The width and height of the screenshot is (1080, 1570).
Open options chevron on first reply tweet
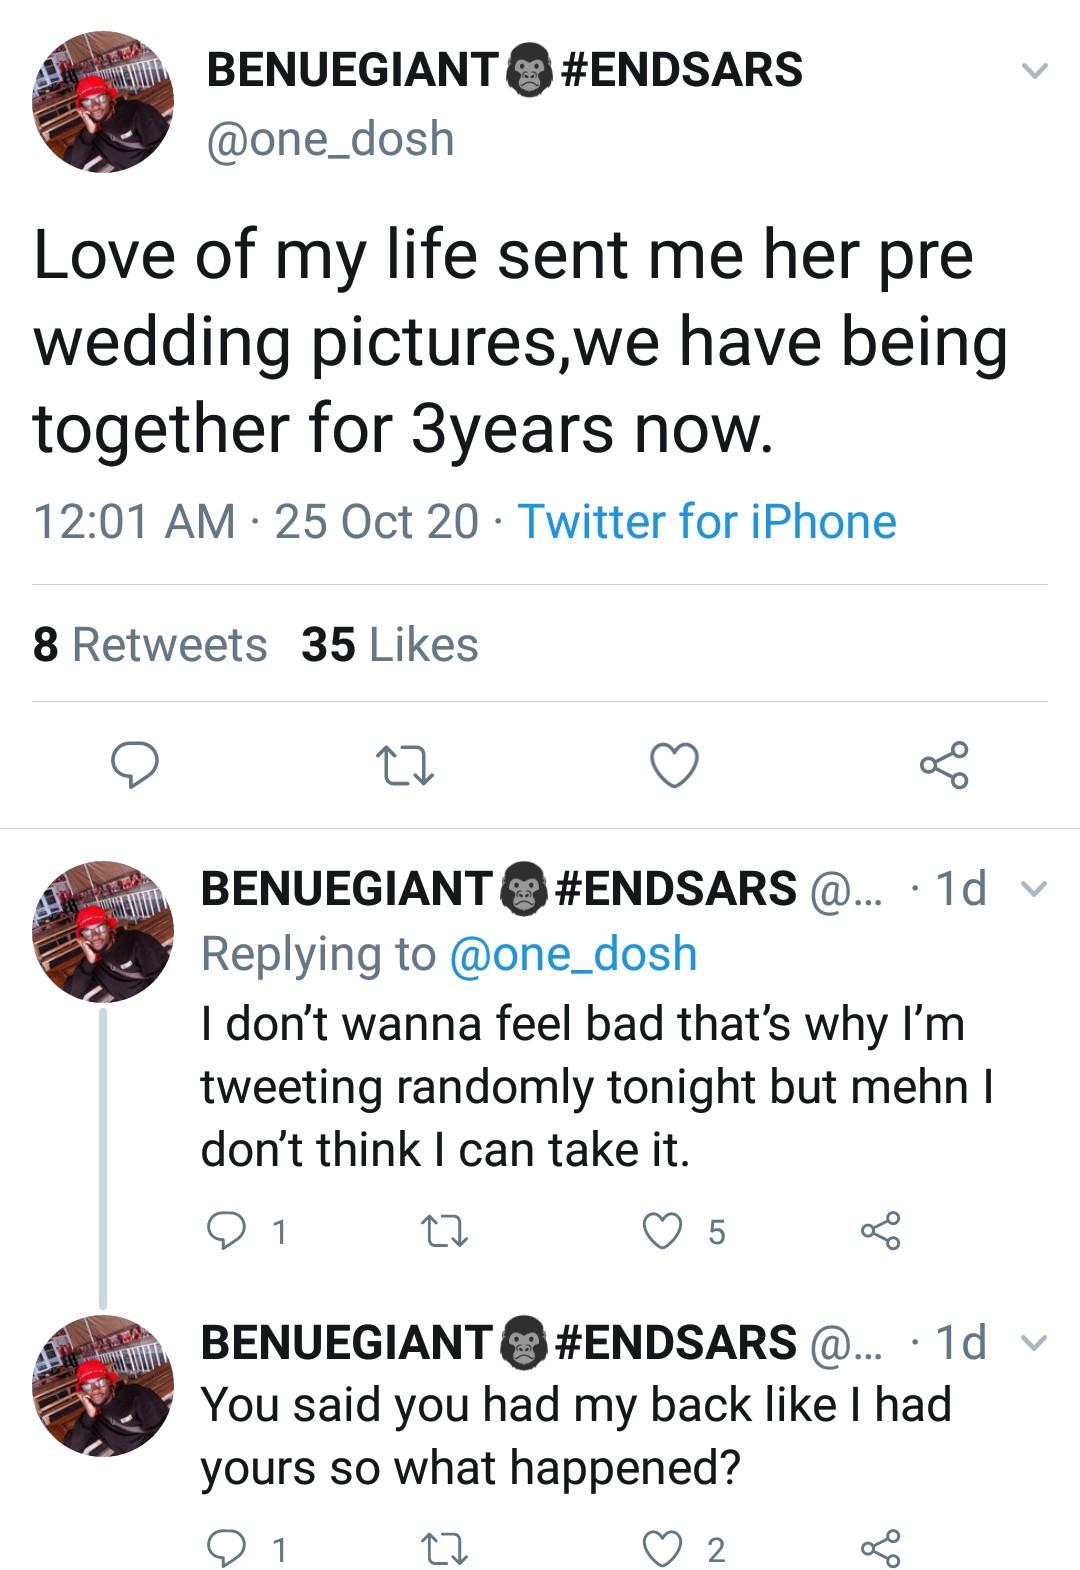(x=1036, y=889)
